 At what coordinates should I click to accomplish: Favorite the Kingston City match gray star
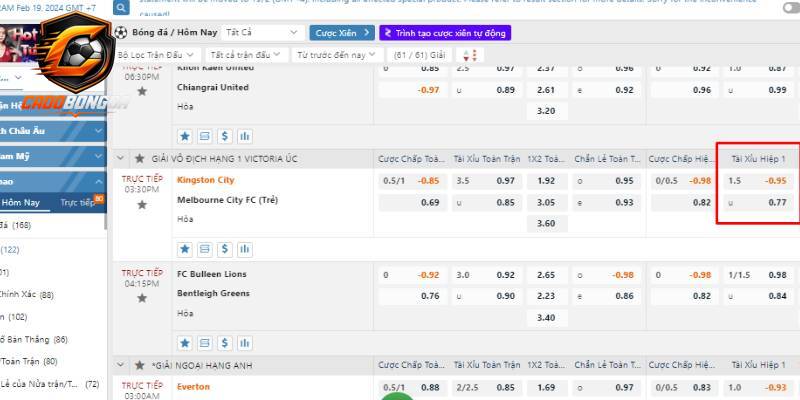click(x=142, y=205)
